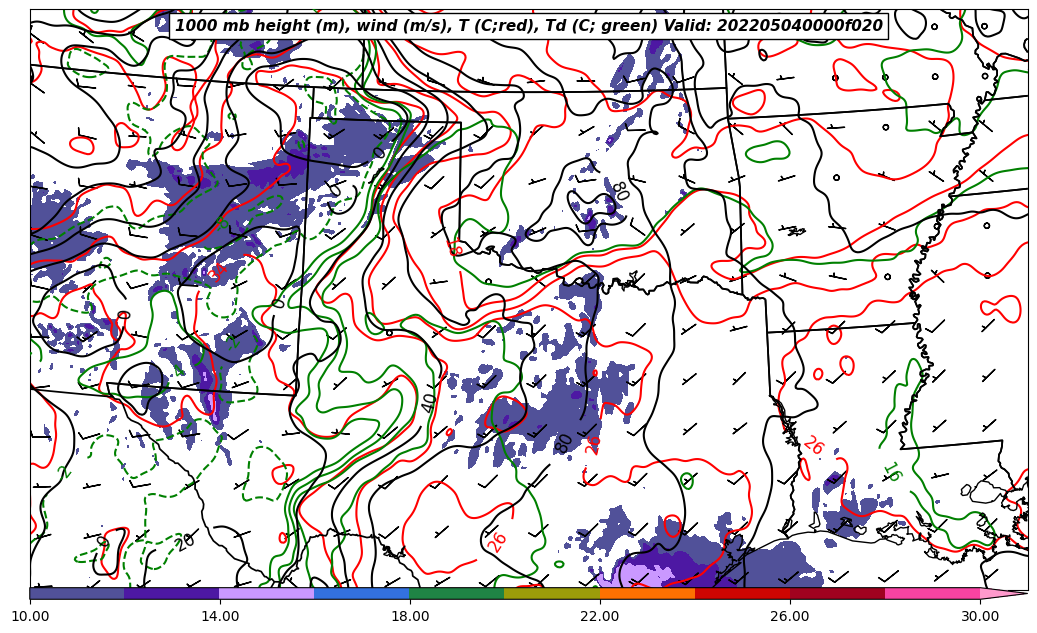Image resolution: width=1037 pixels, height=633 pixels.
Task: Click the red 34 temperature contour label
Action: (218, 271)
